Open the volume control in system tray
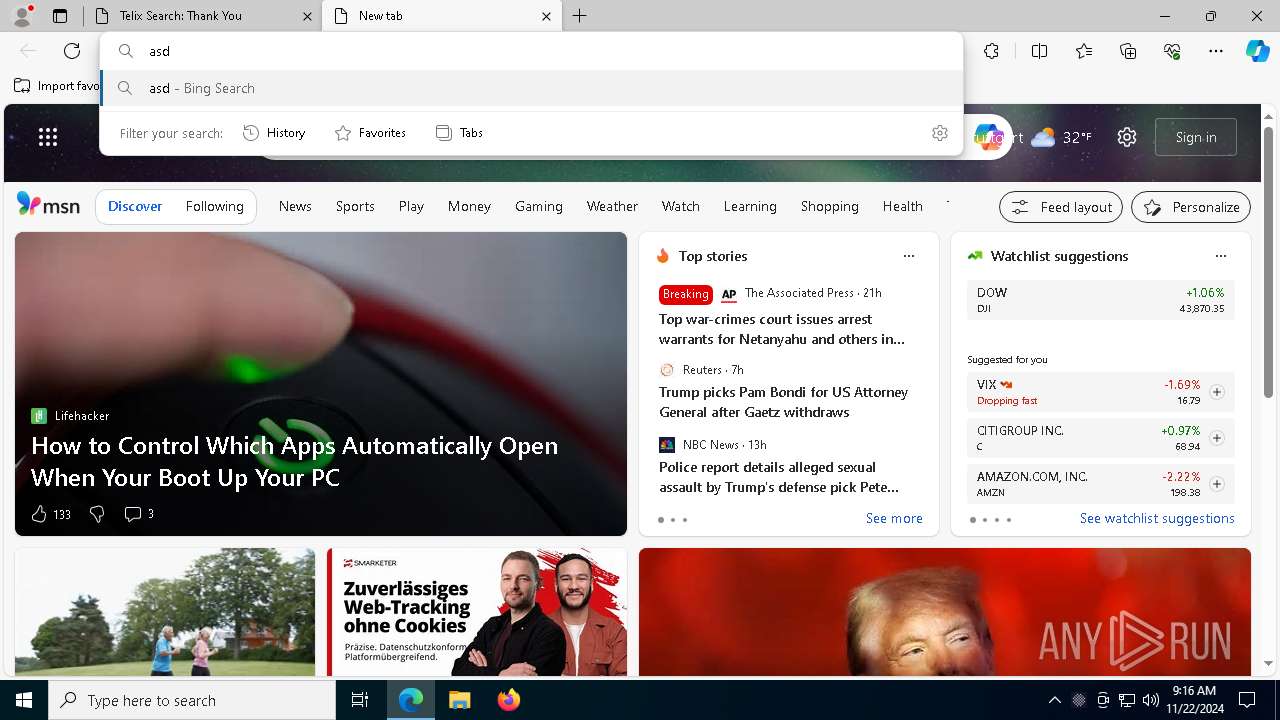 tap(1150, 700)
